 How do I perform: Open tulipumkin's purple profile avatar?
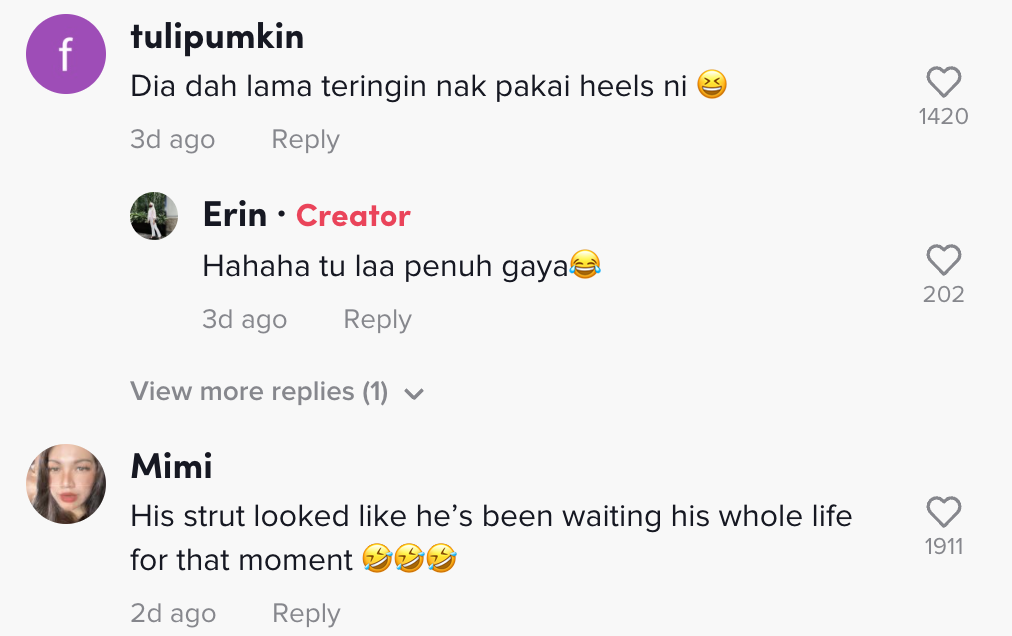66,54
